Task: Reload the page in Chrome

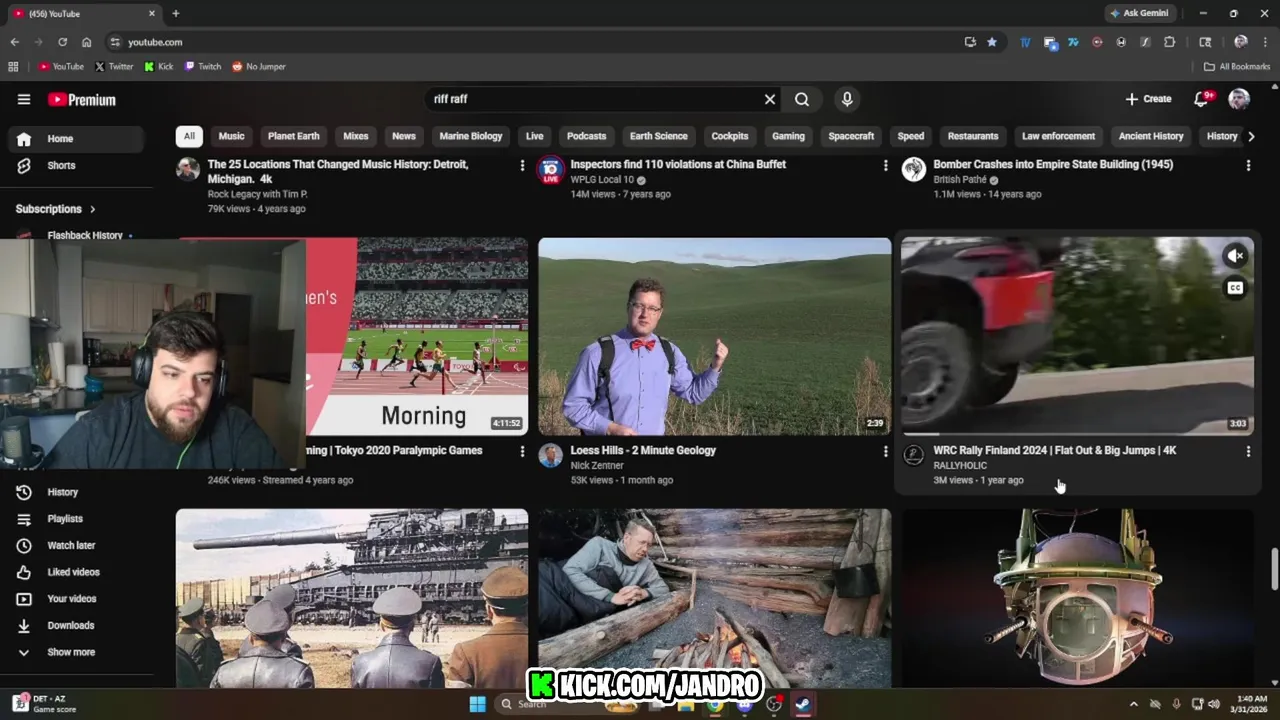Action: click(x=62, y=42)
